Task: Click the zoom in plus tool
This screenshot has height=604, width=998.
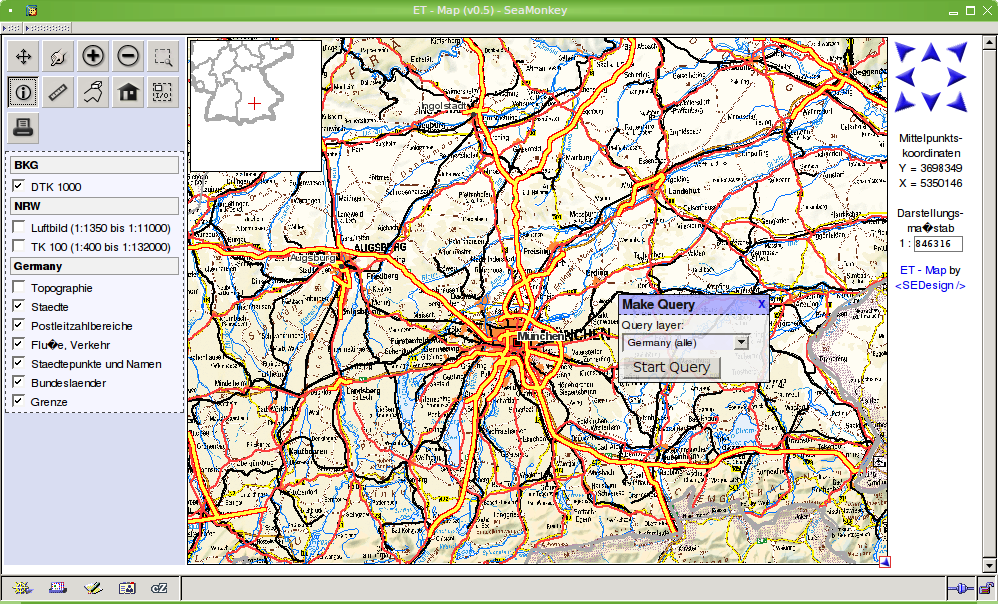Action: click(x=92, y=57)
